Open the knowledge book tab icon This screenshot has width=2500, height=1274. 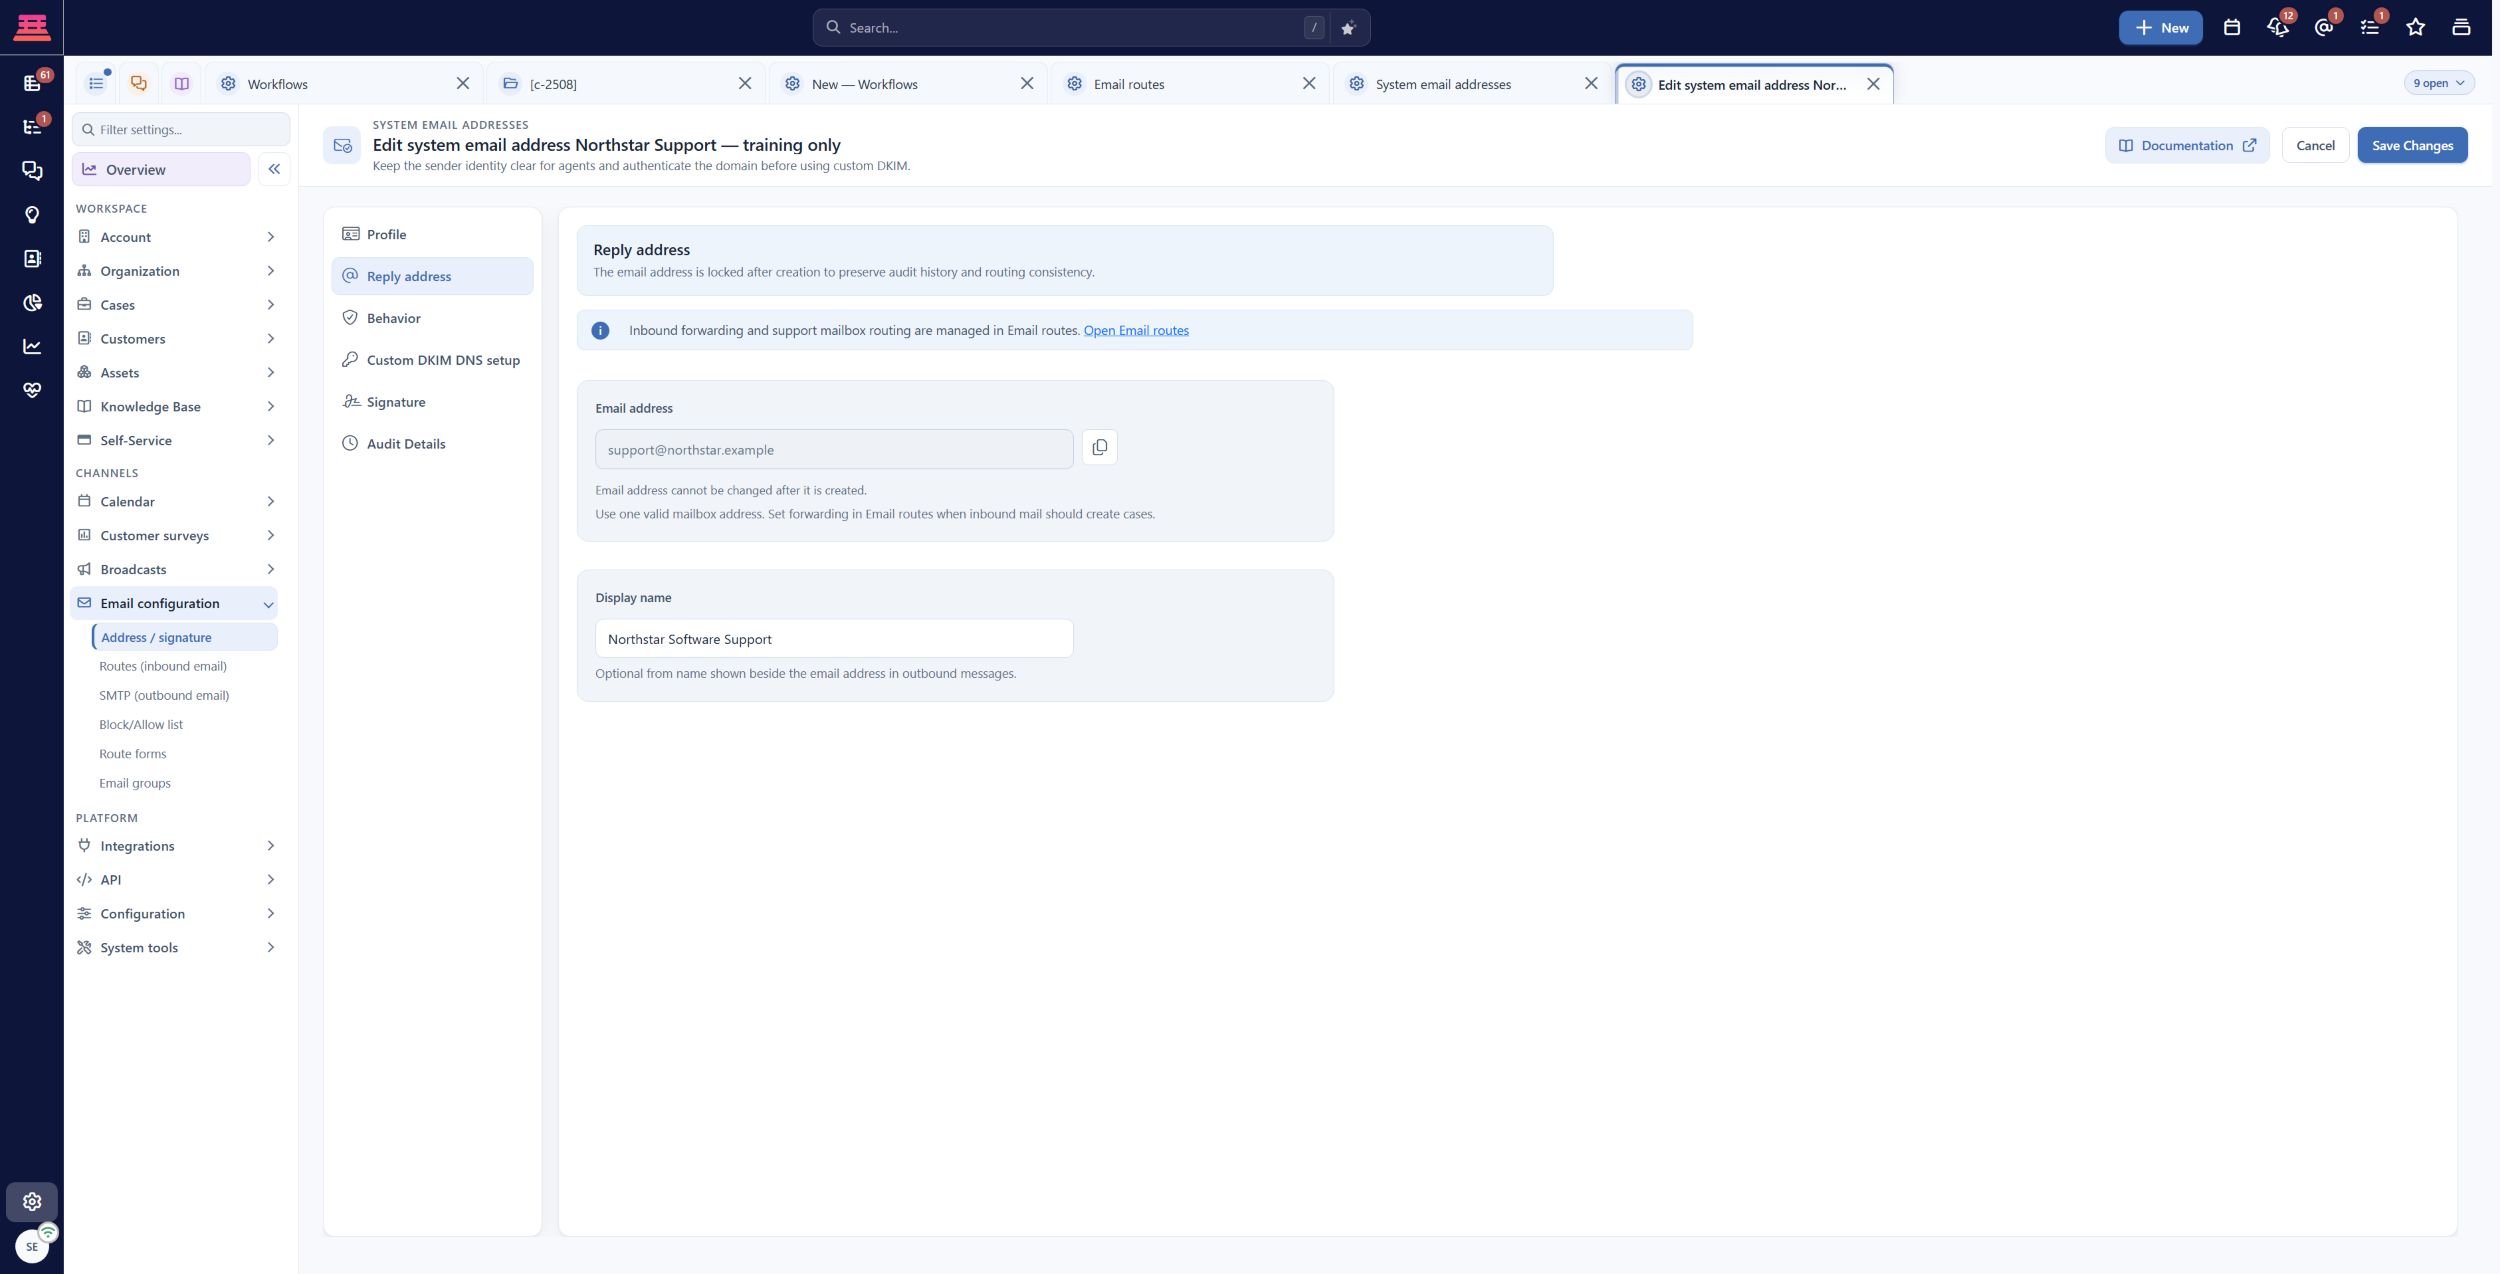click(181, 84)
